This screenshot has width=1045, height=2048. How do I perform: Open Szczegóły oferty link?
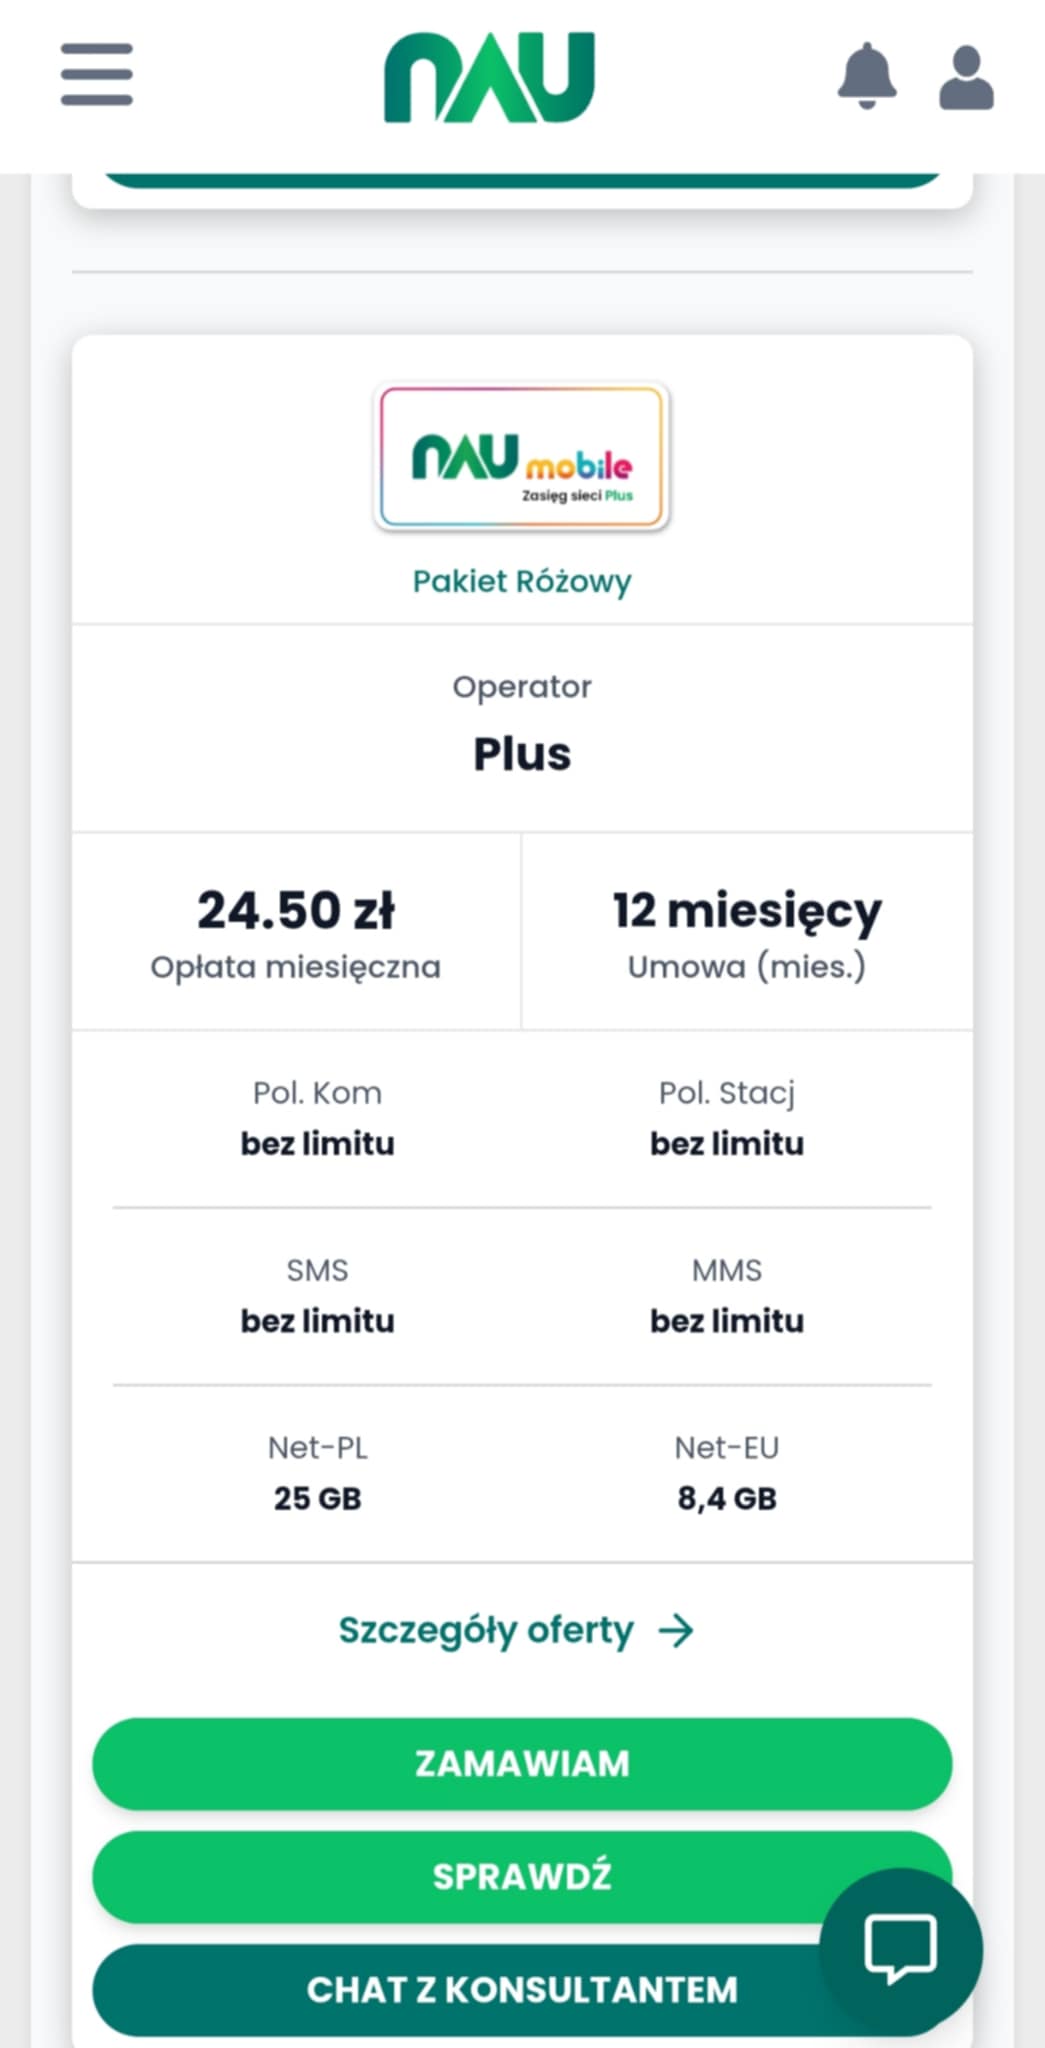click(486, 1630)
